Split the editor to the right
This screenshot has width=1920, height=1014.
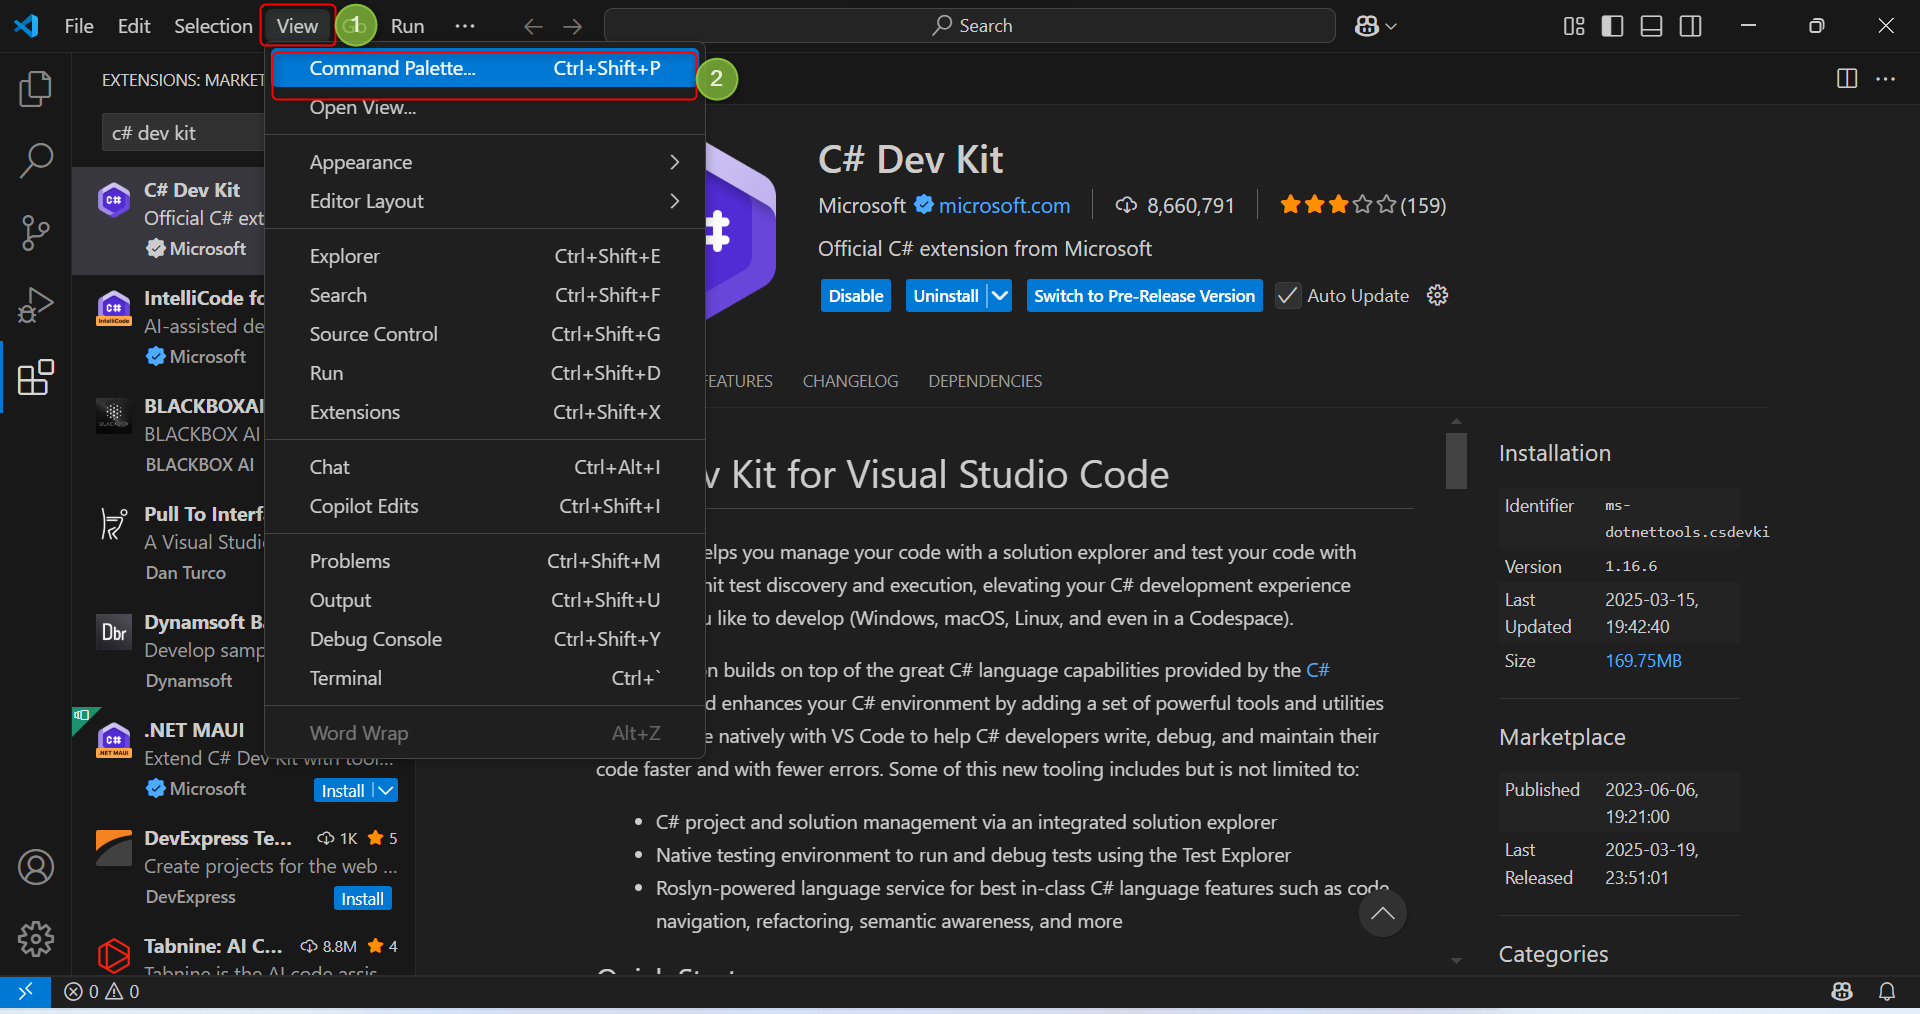[x=1847, y=79]
